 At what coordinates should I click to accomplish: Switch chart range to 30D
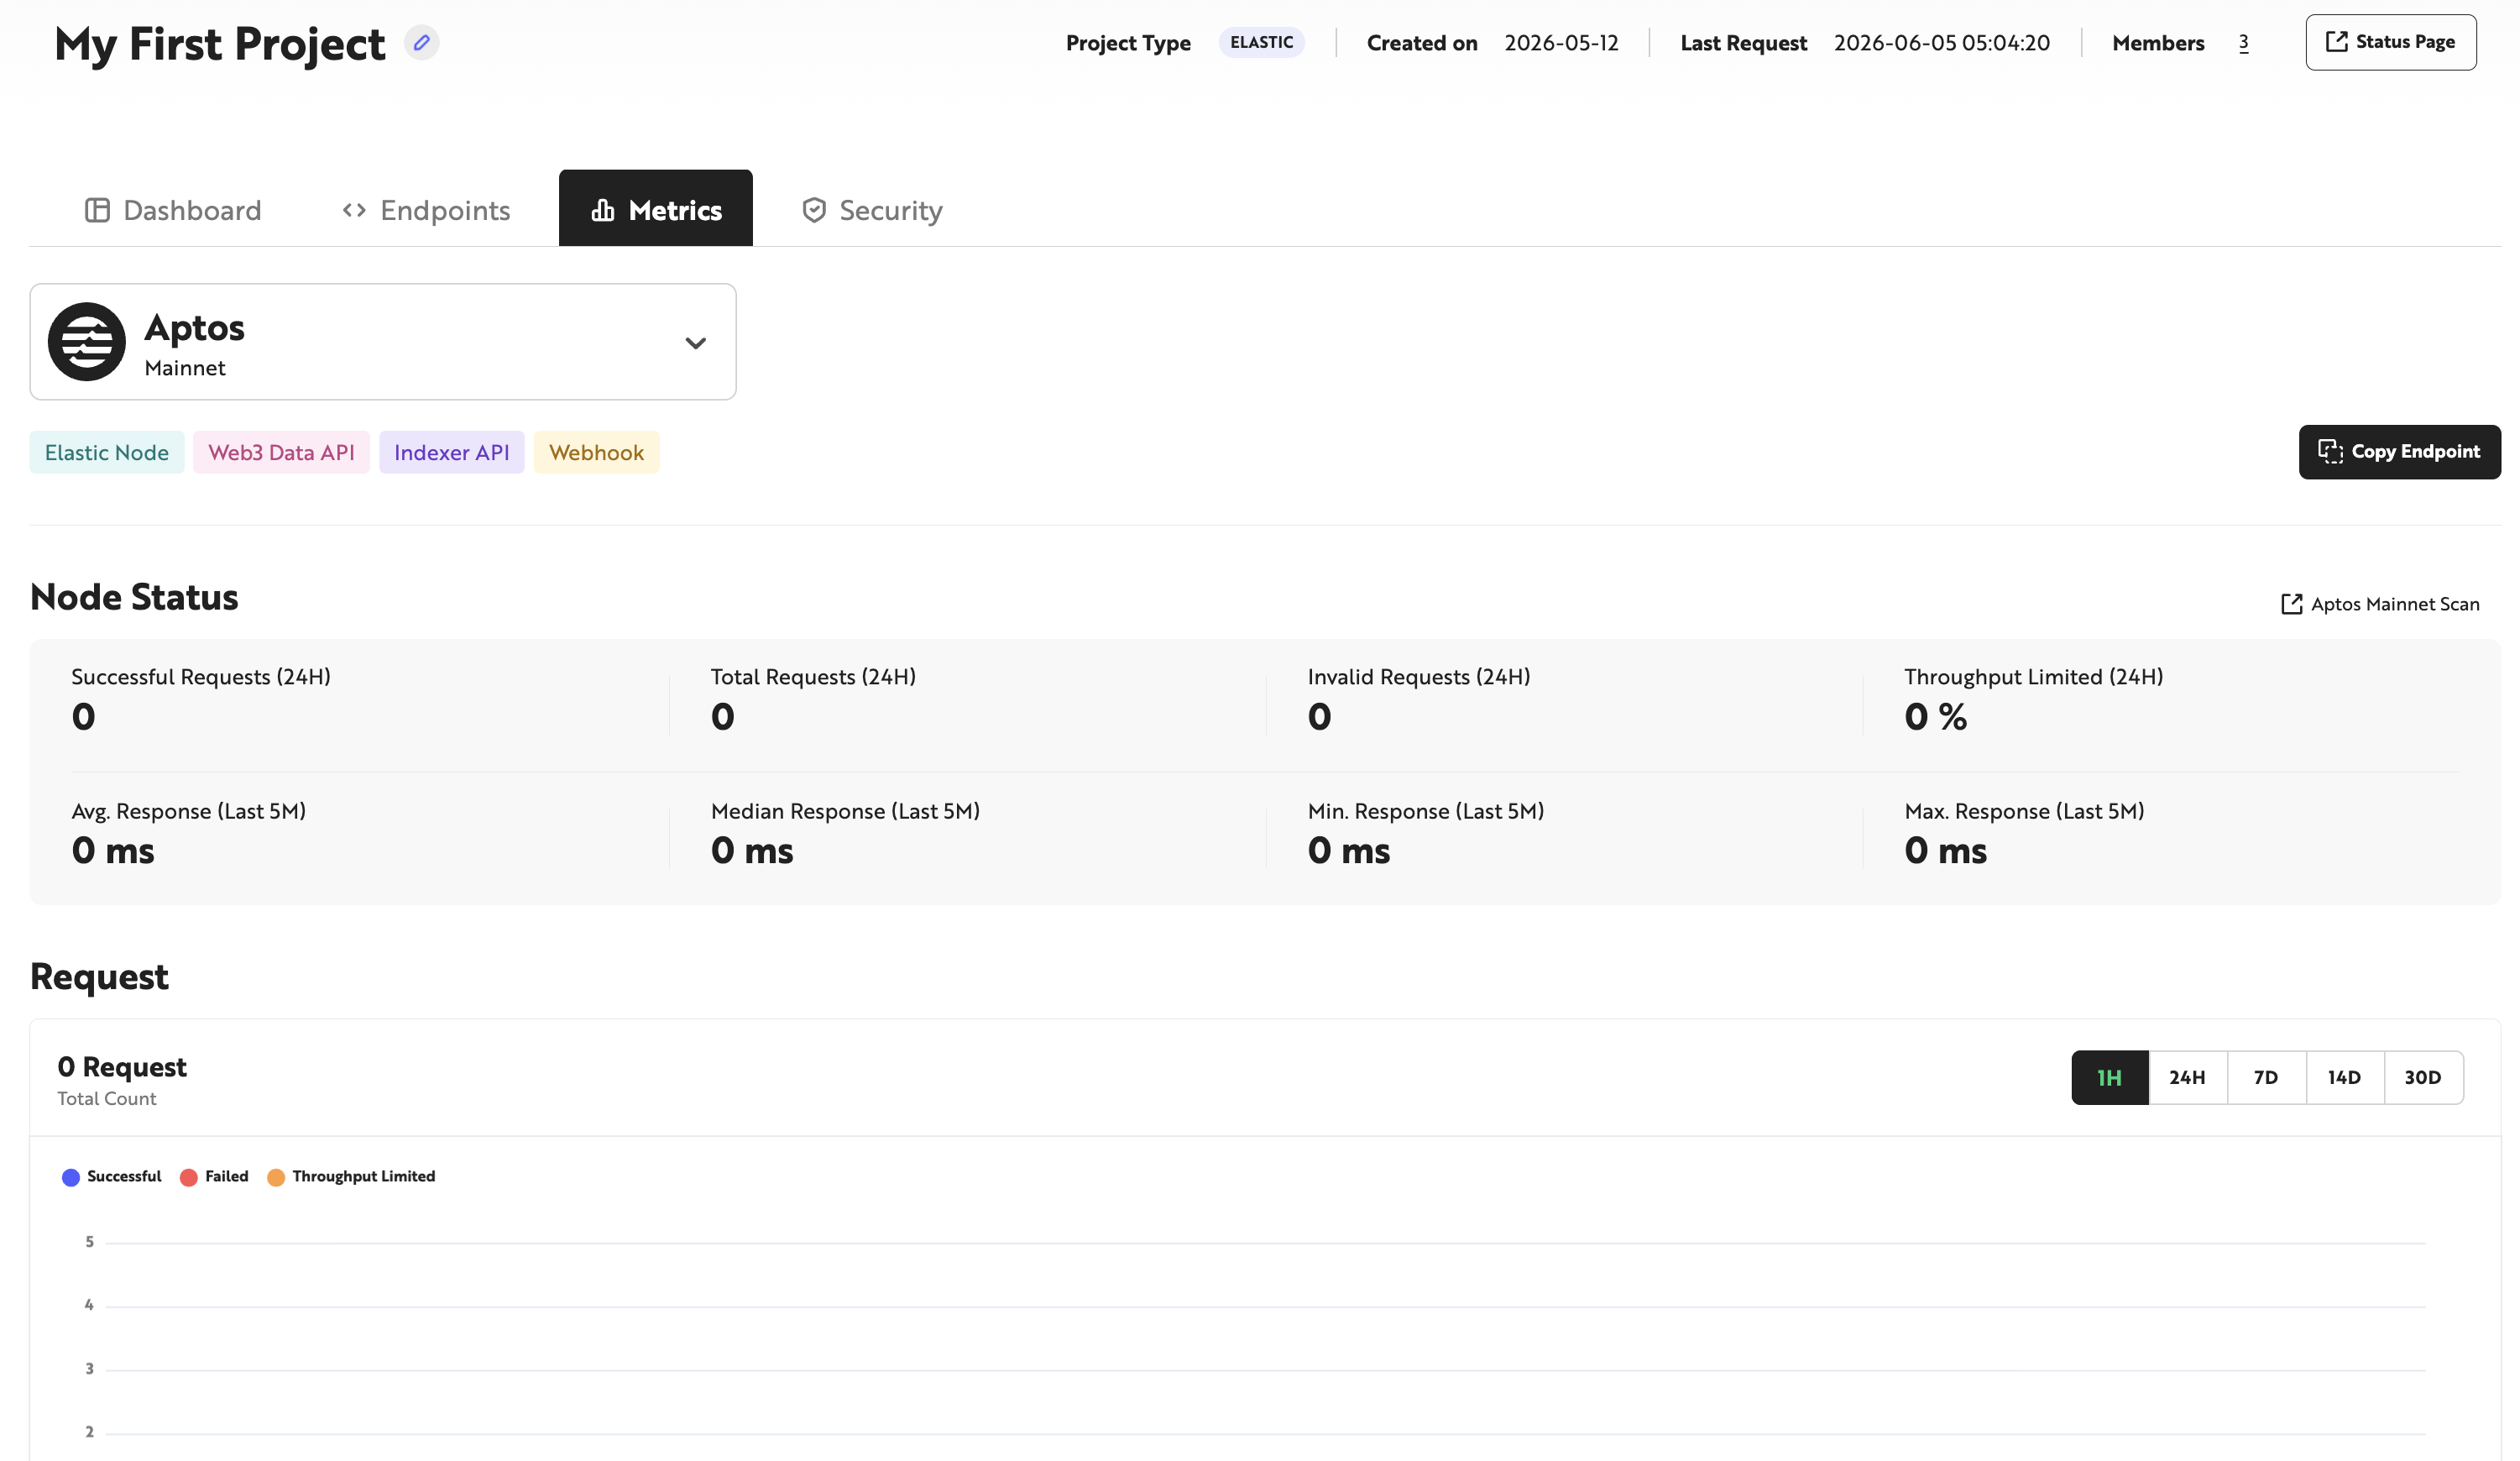[x=2423, y=1077]
